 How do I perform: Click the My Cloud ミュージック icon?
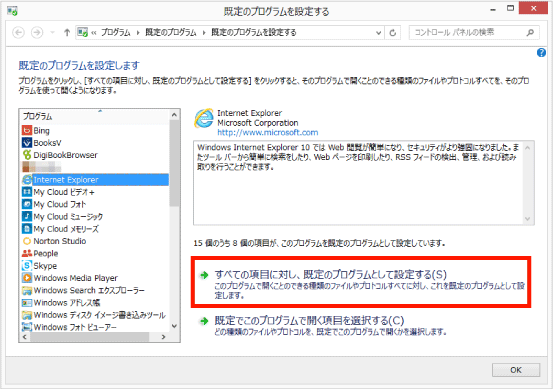coord(27,217)
